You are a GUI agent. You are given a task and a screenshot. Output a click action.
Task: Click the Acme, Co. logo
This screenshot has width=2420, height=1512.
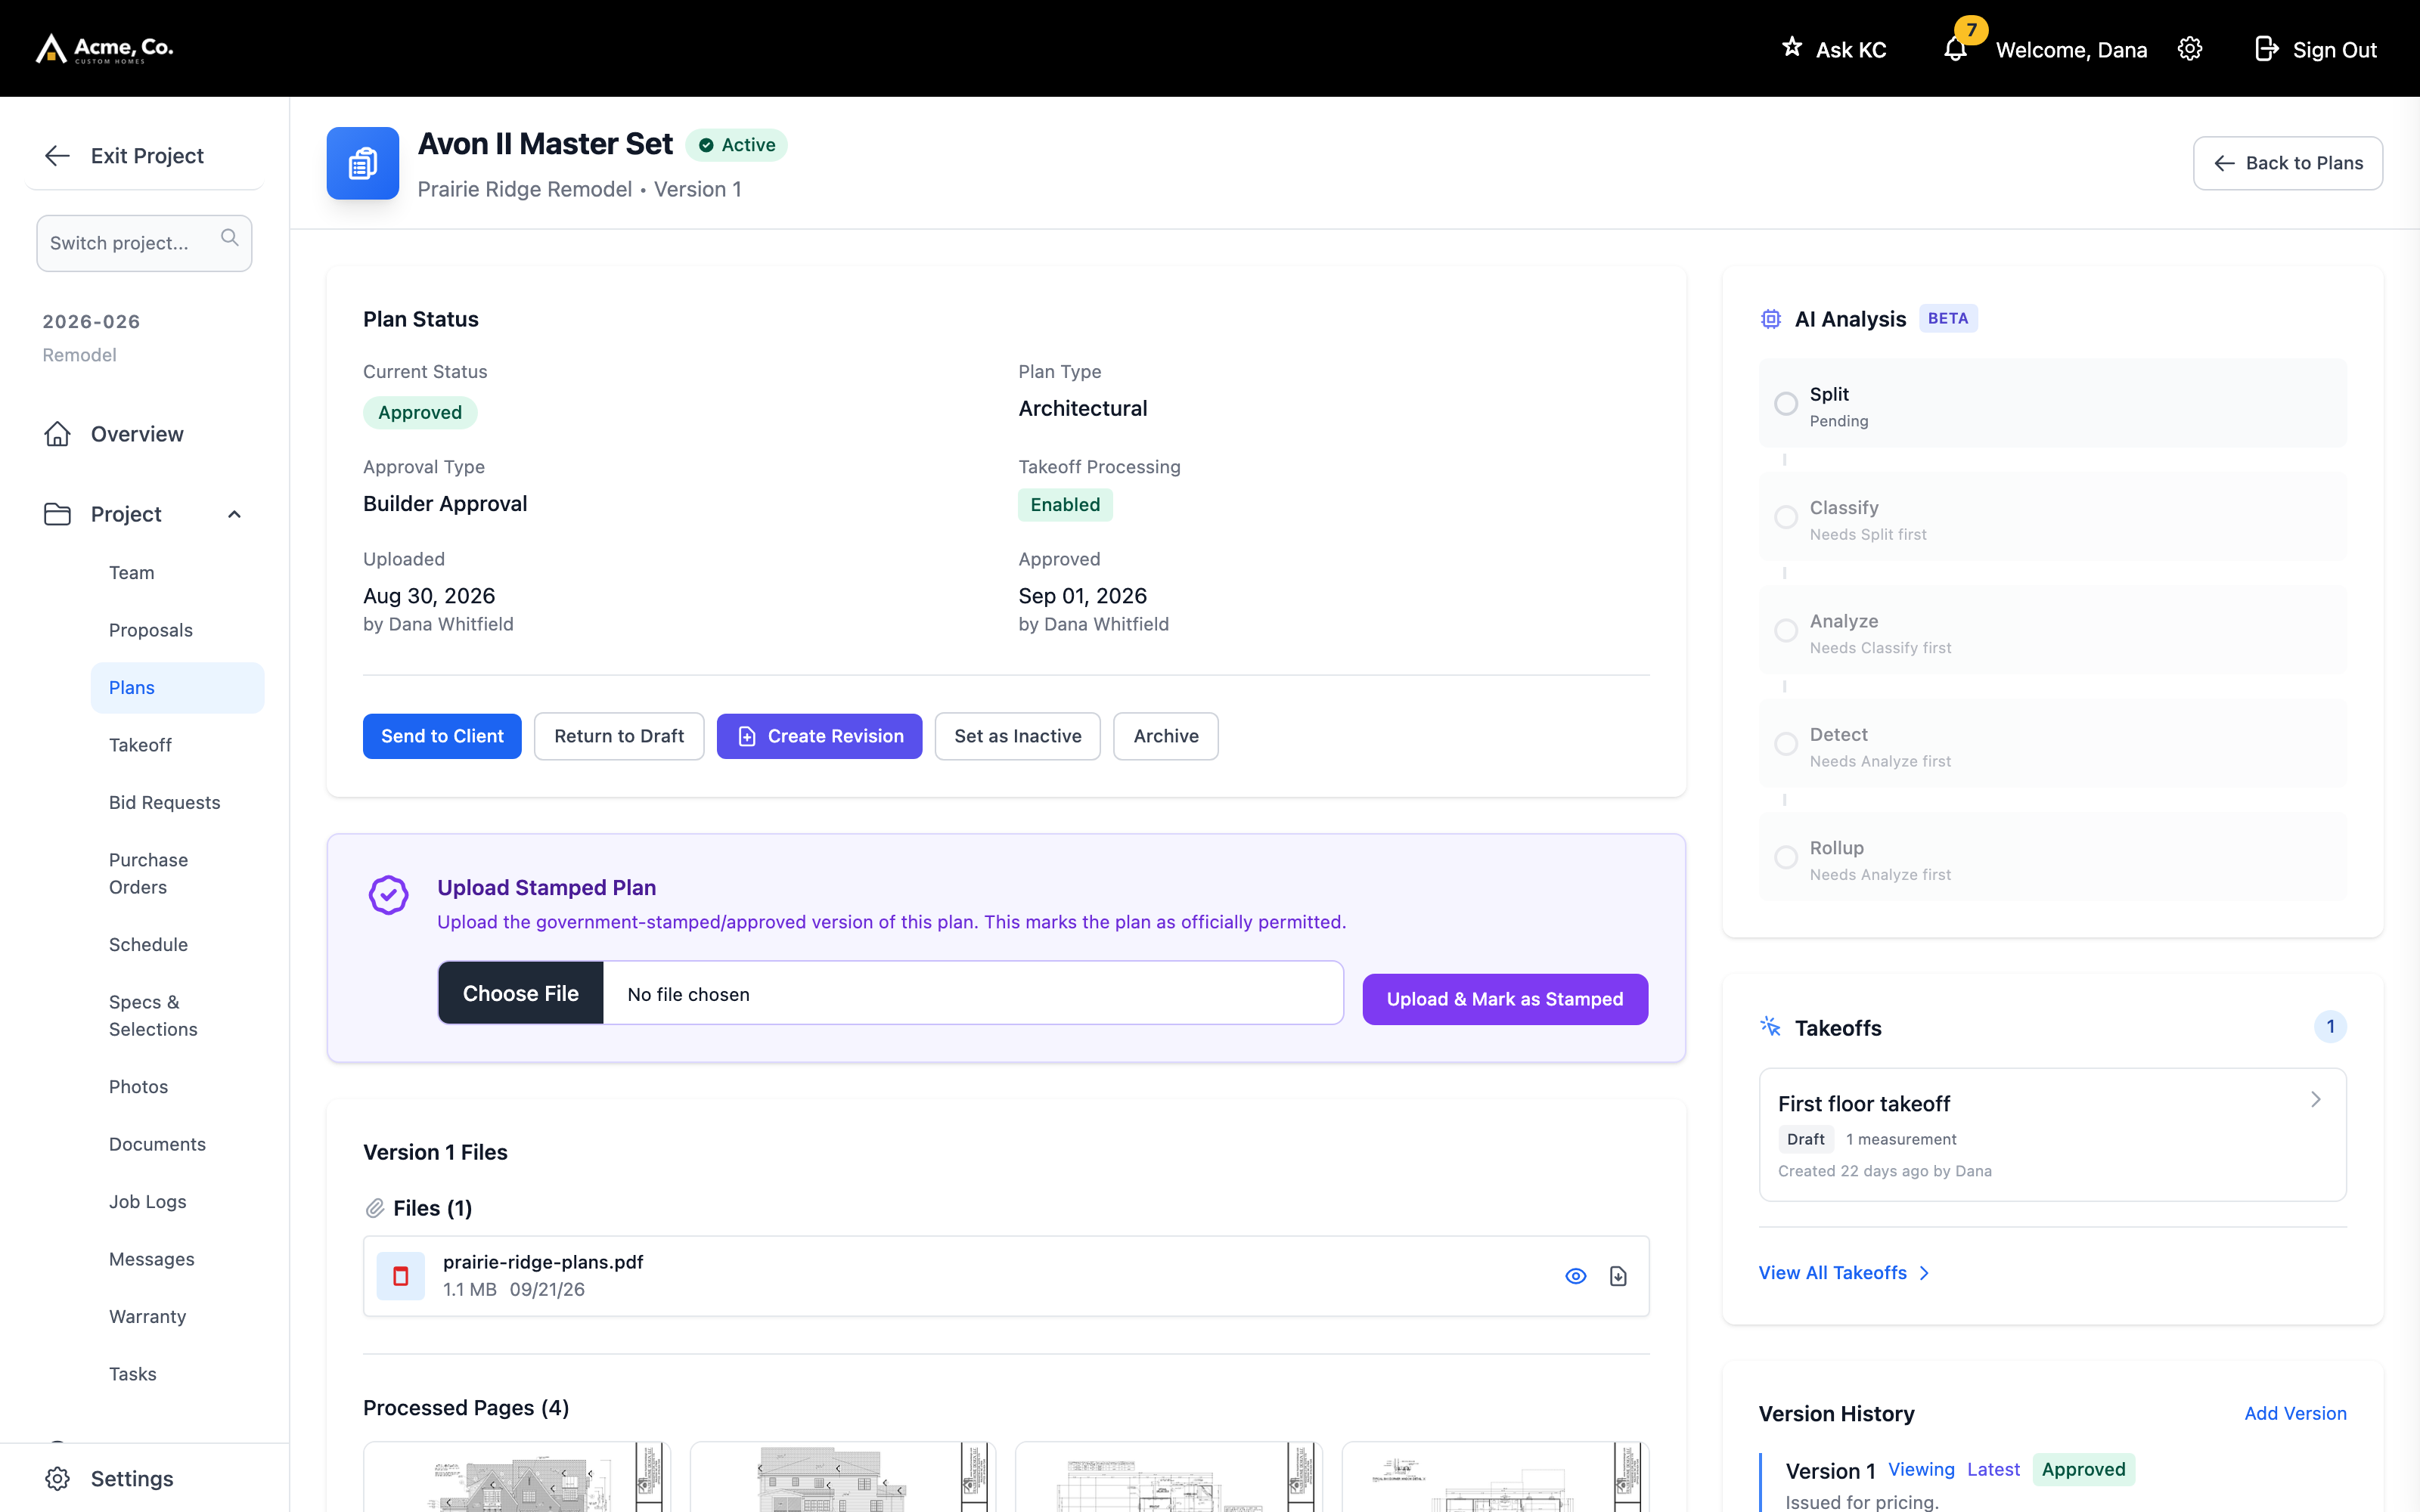pos(105,48)
